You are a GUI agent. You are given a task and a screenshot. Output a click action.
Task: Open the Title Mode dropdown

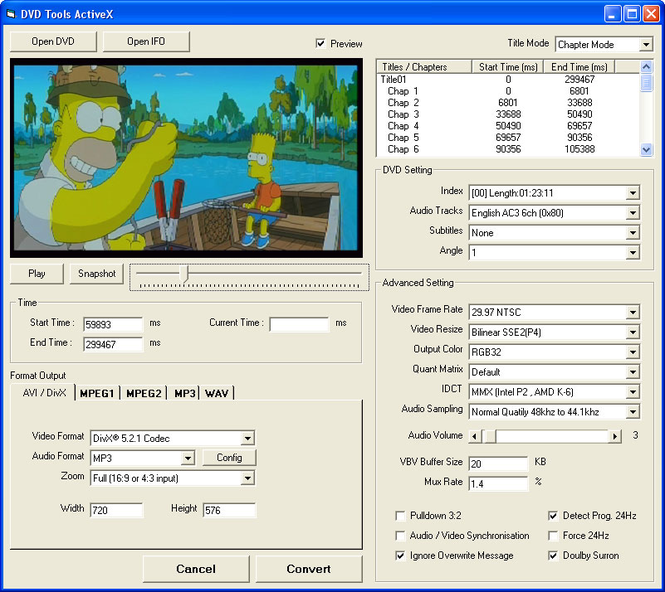point(604,44)
